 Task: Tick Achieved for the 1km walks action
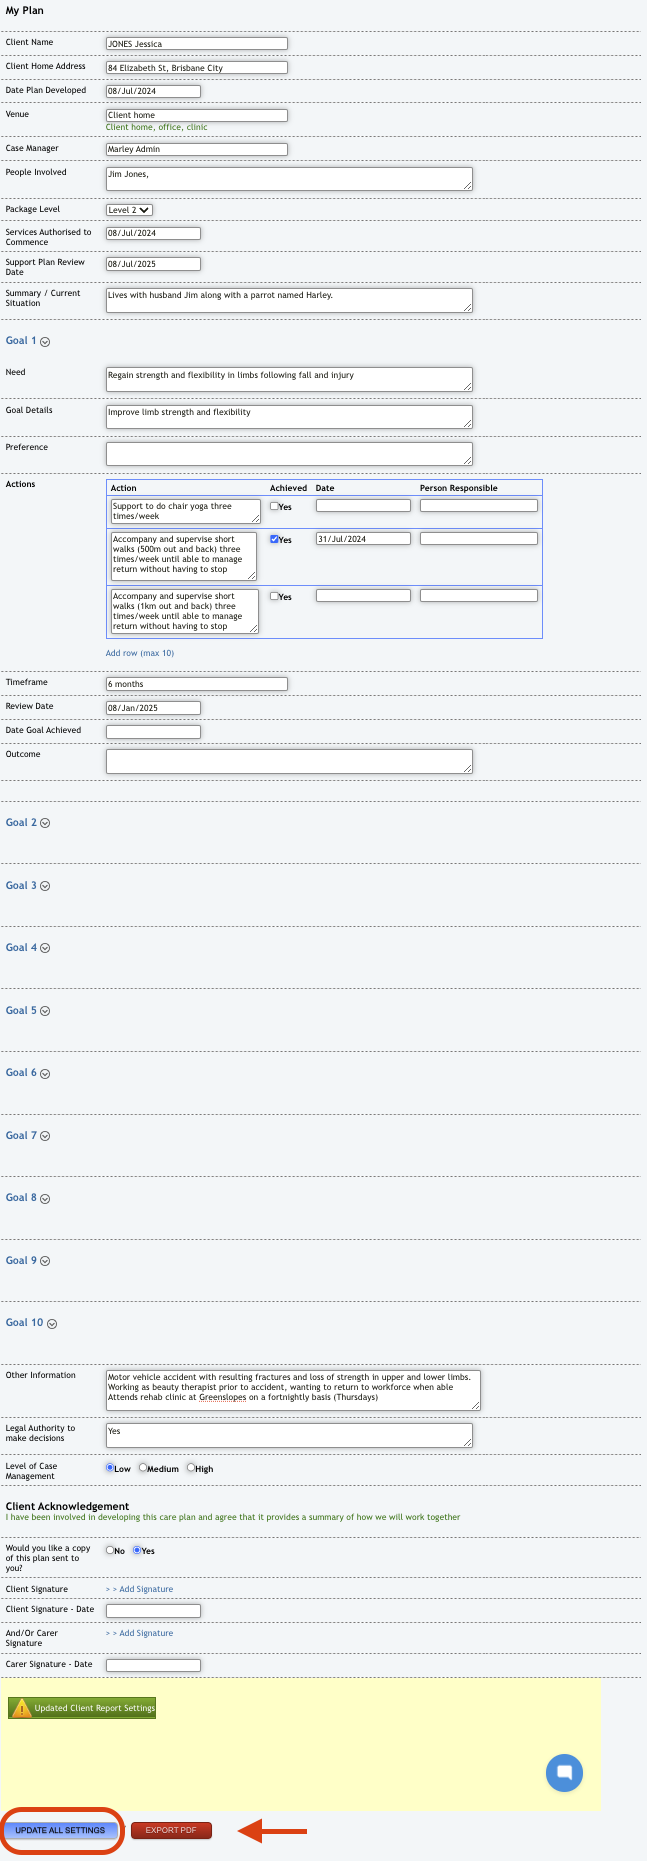click(274, 596)
